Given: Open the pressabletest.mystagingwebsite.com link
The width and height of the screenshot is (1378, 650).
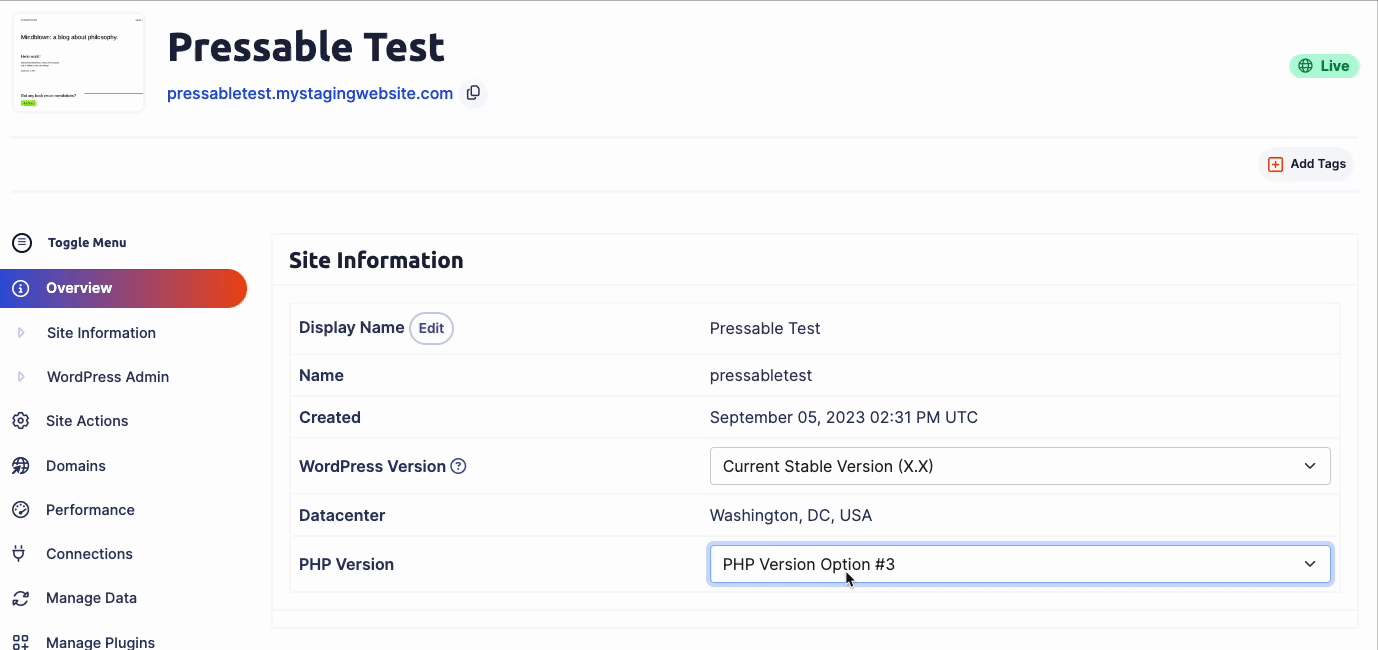Looking at the screenshot, I should (x=310, y=94).
